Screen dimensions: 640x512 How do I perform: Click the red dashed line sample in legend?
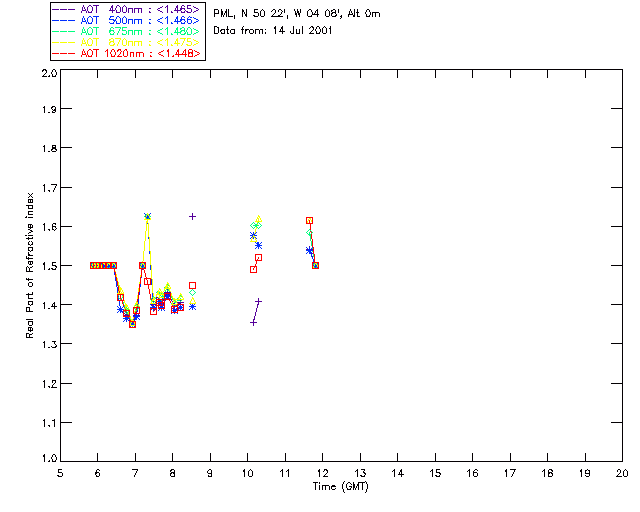[x=64, y=53]
